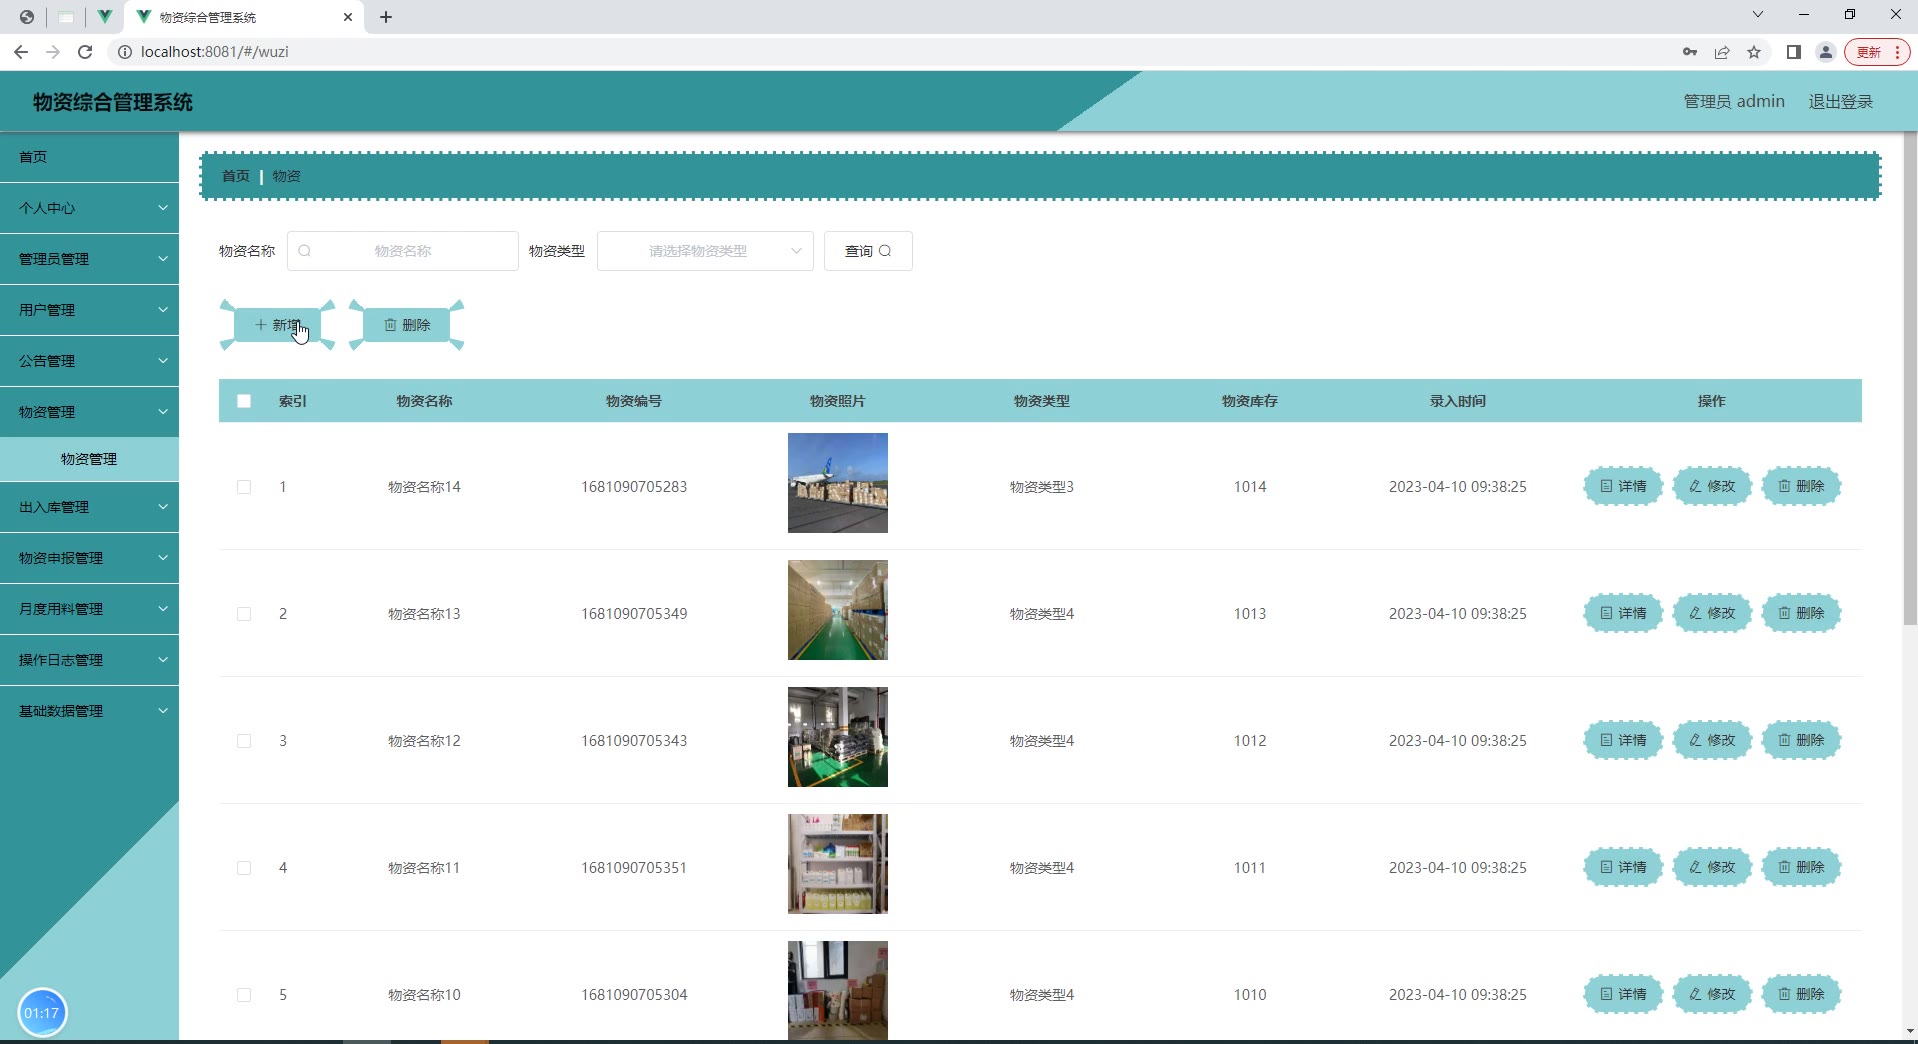Click 删除 for 物资名称12 row

pos(1801,740)
